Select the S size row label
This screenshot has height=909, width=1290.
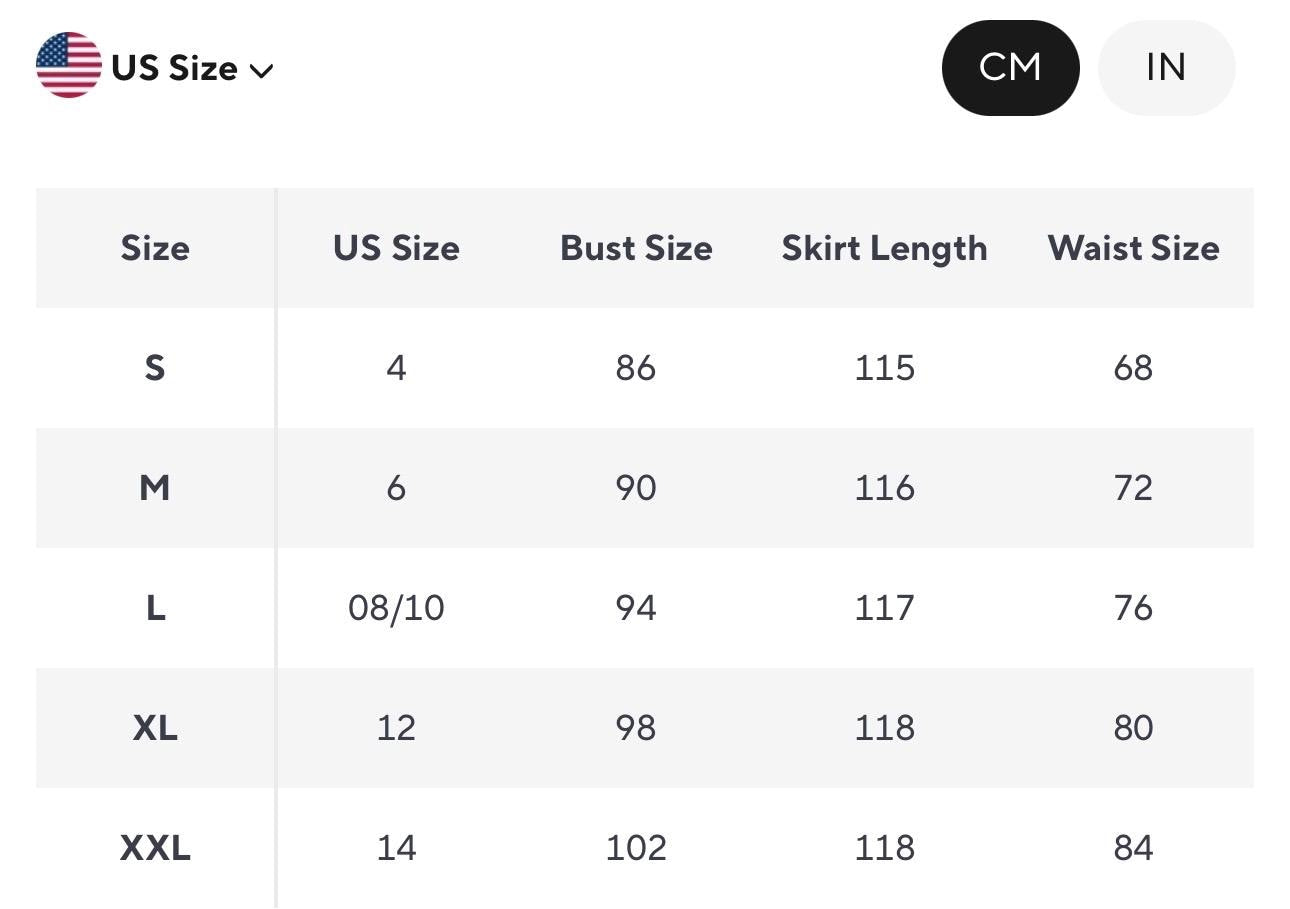pos(155,368)
